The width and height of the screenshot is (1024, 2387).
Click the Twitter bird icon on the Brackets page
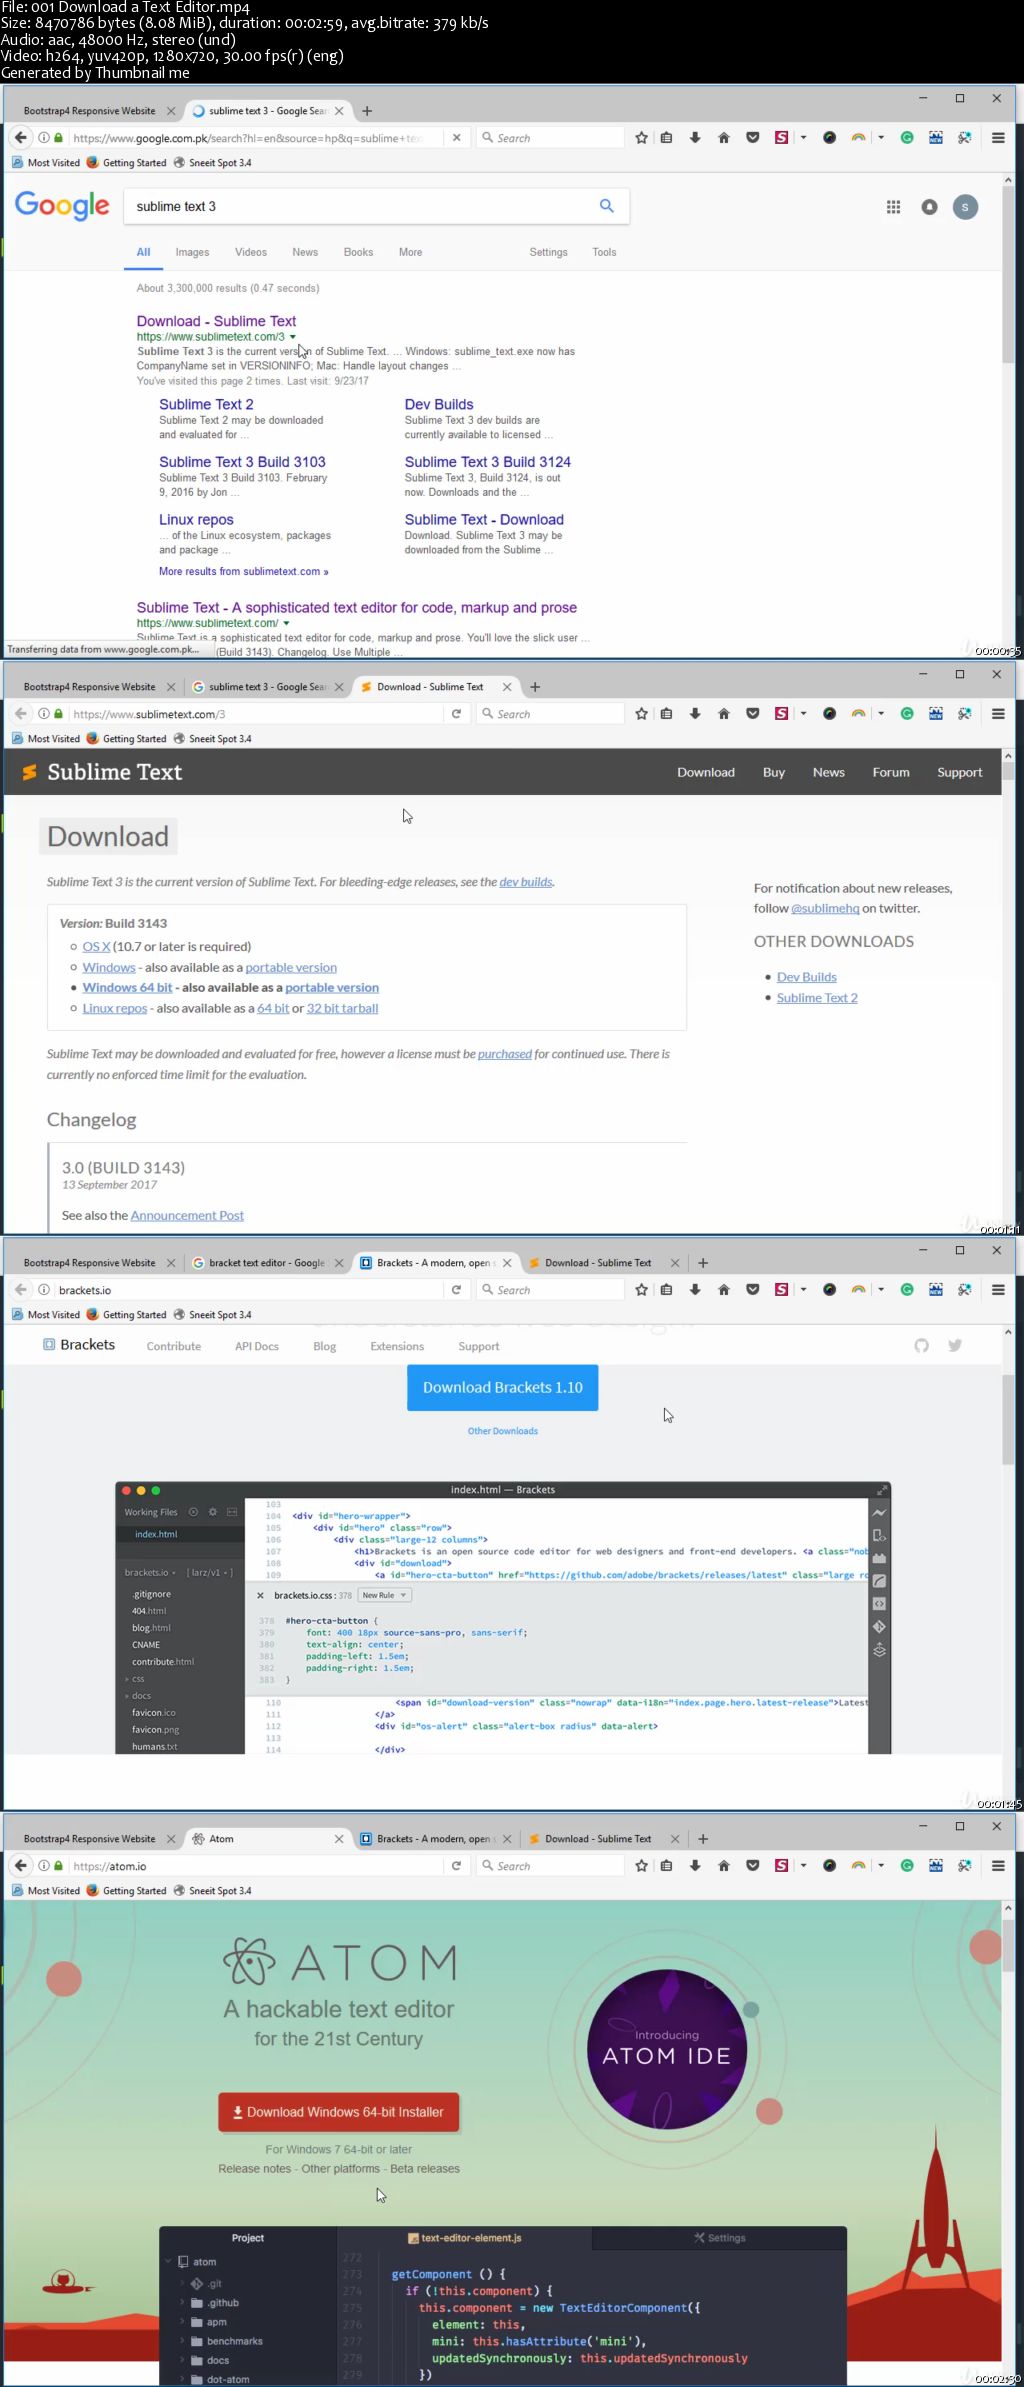[955, 1346]
